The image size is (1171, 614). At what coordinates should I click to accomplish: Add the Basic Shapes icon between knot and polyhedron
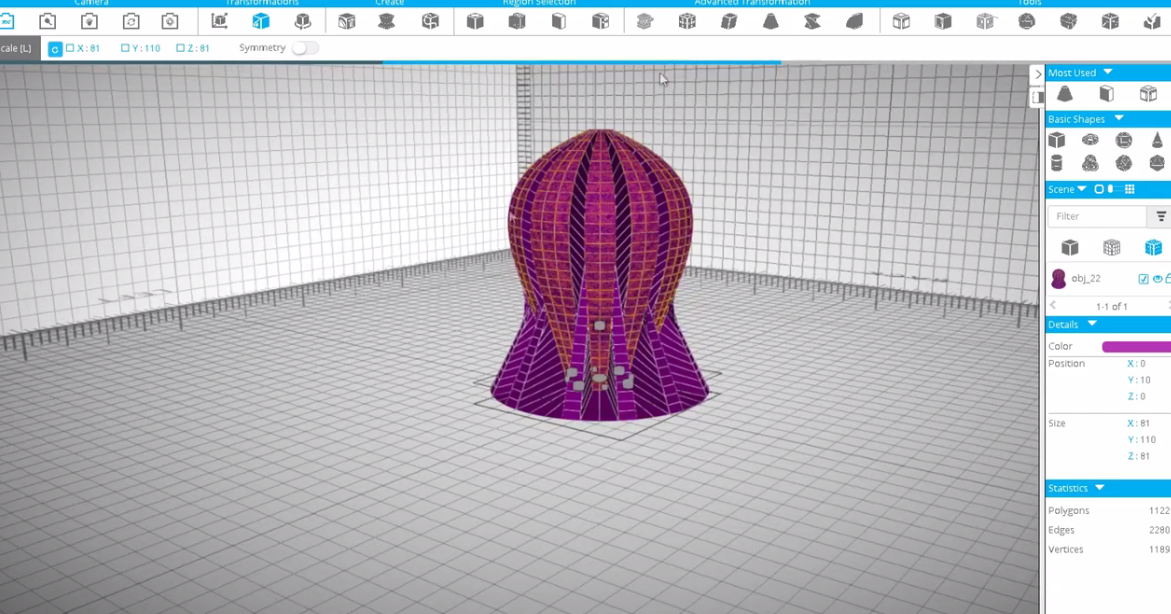pyautogui.click(x=1124, y=163)
